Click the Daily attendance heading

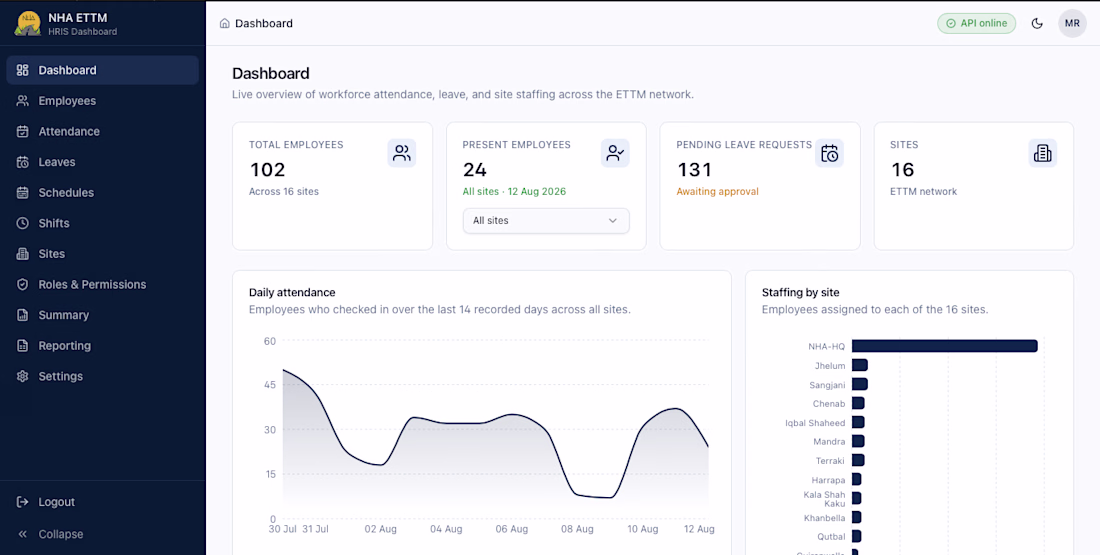click(292, 293)
